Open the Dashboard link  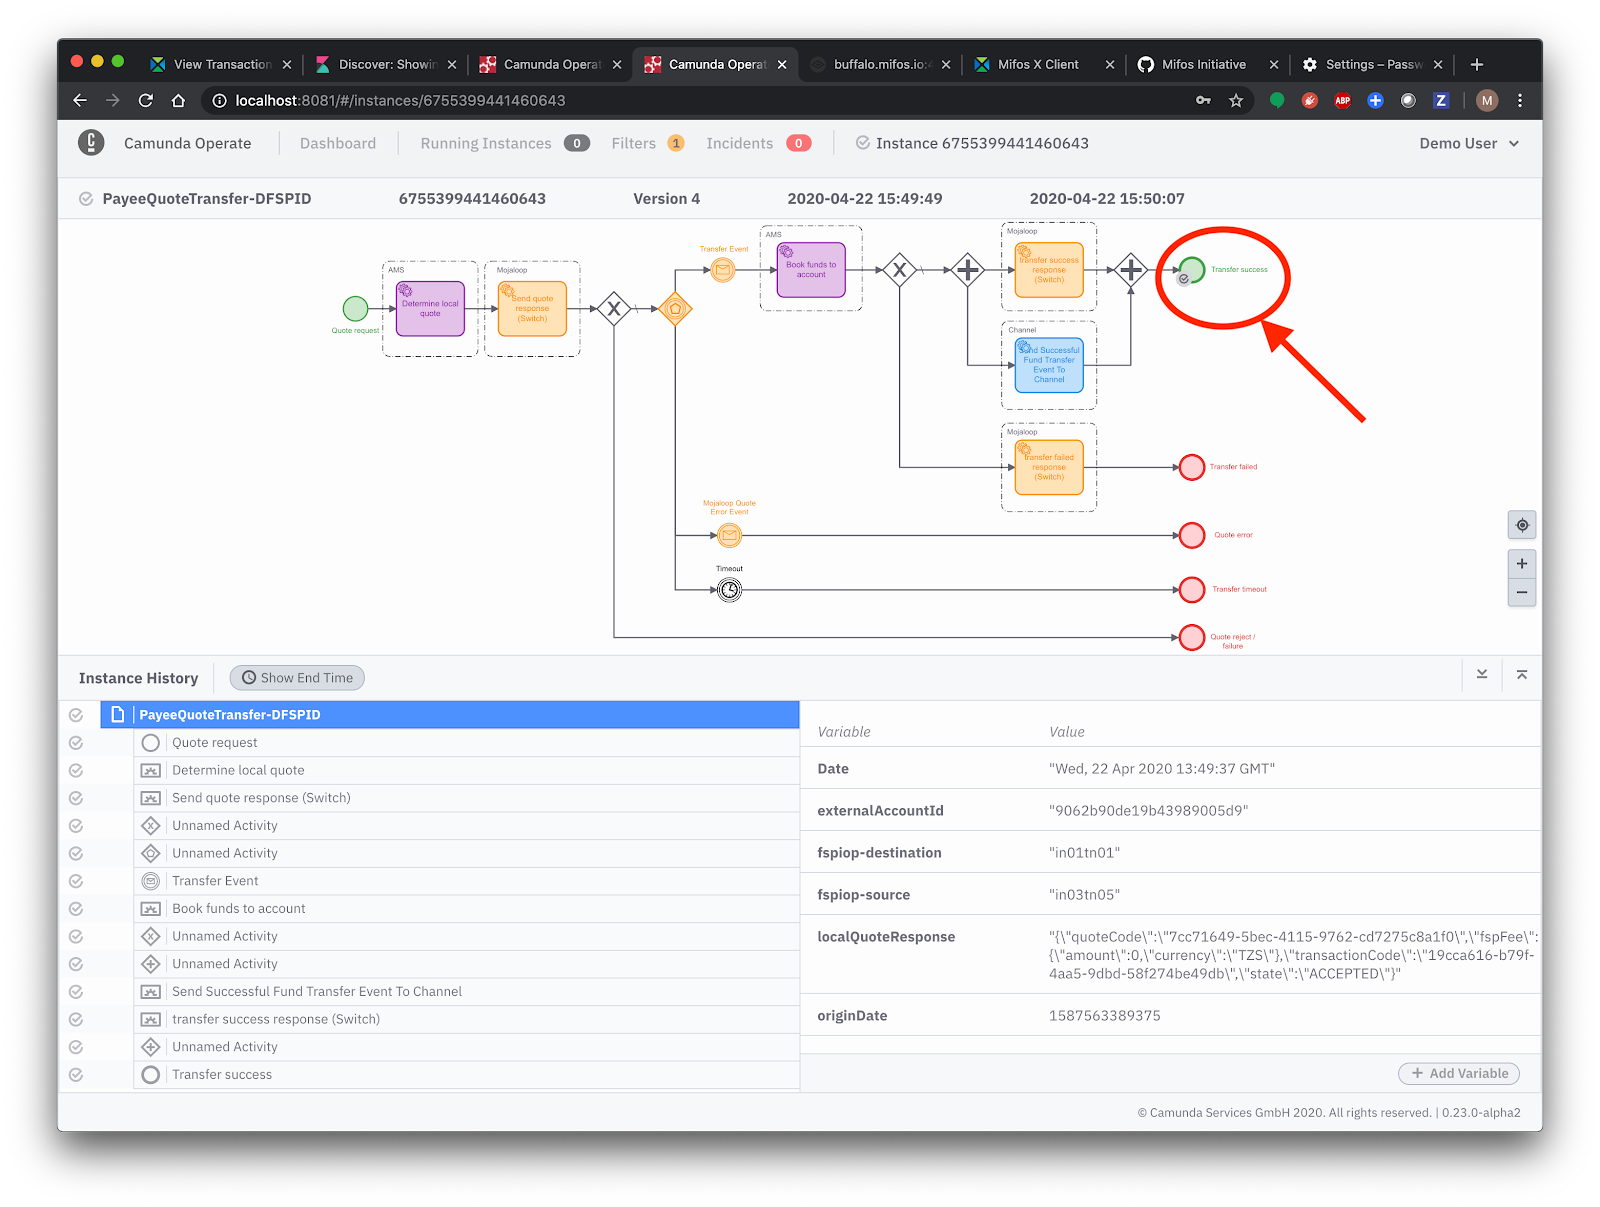(338, 143)
